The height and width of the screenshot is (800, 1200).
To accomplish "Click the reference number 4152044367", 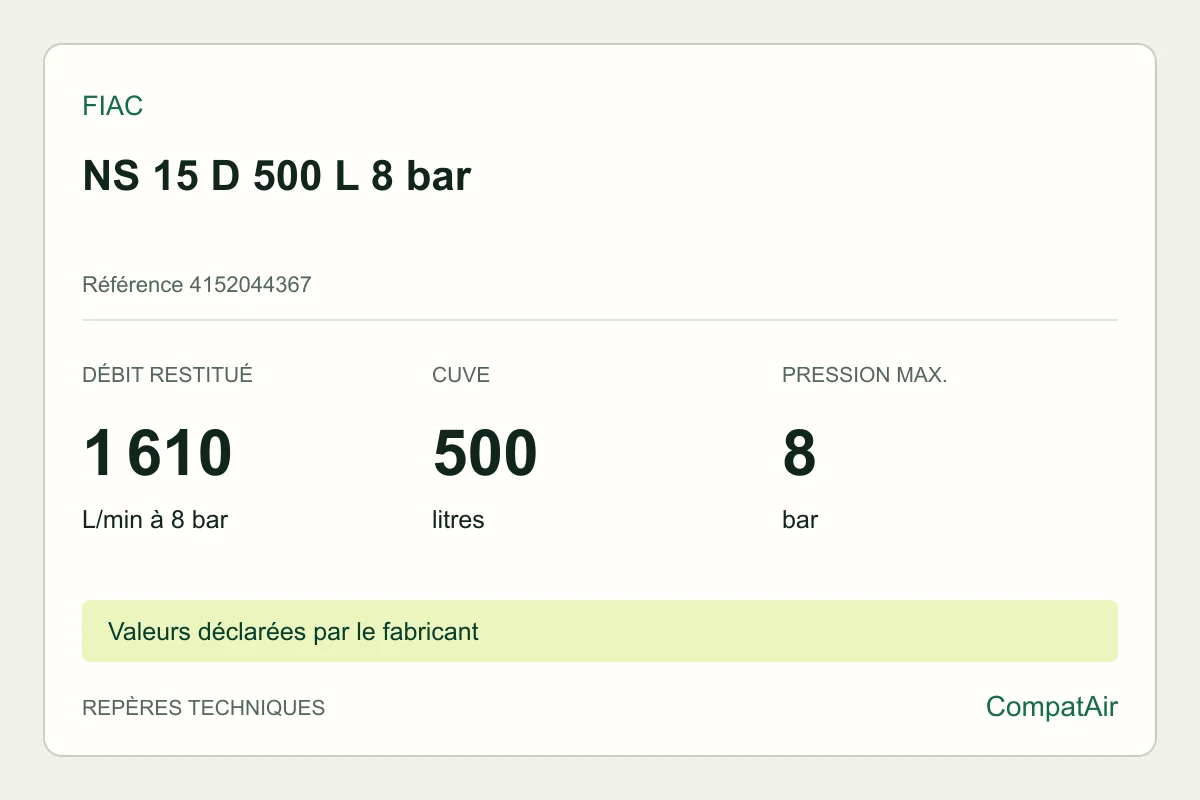I will click(250, 285).
